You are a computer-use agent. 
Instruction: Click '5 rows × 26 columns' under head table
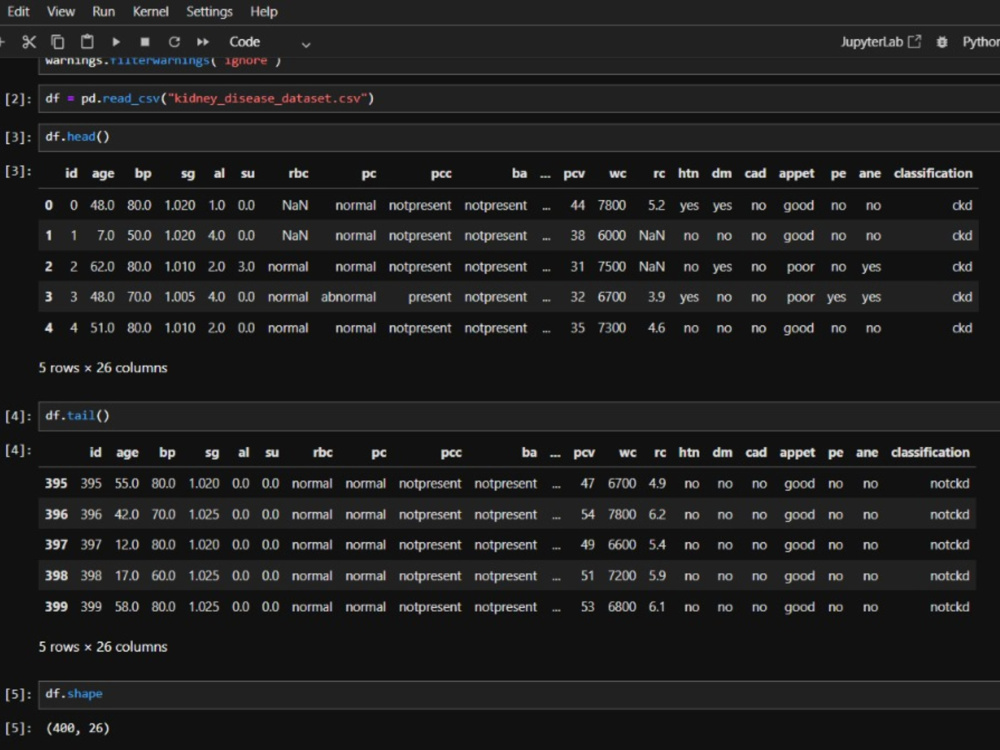[x=103, y=368]
